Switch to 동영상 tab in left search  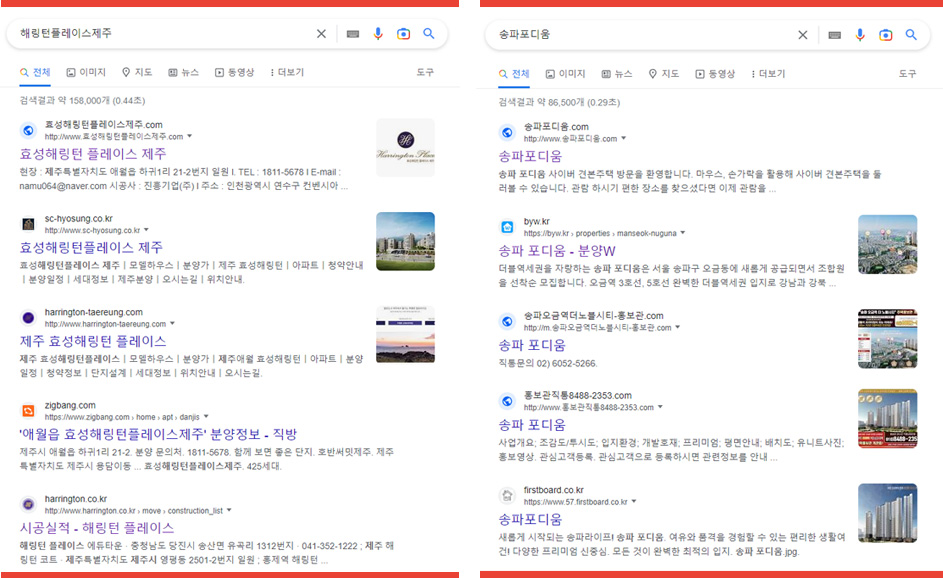(x=234, y=73)
